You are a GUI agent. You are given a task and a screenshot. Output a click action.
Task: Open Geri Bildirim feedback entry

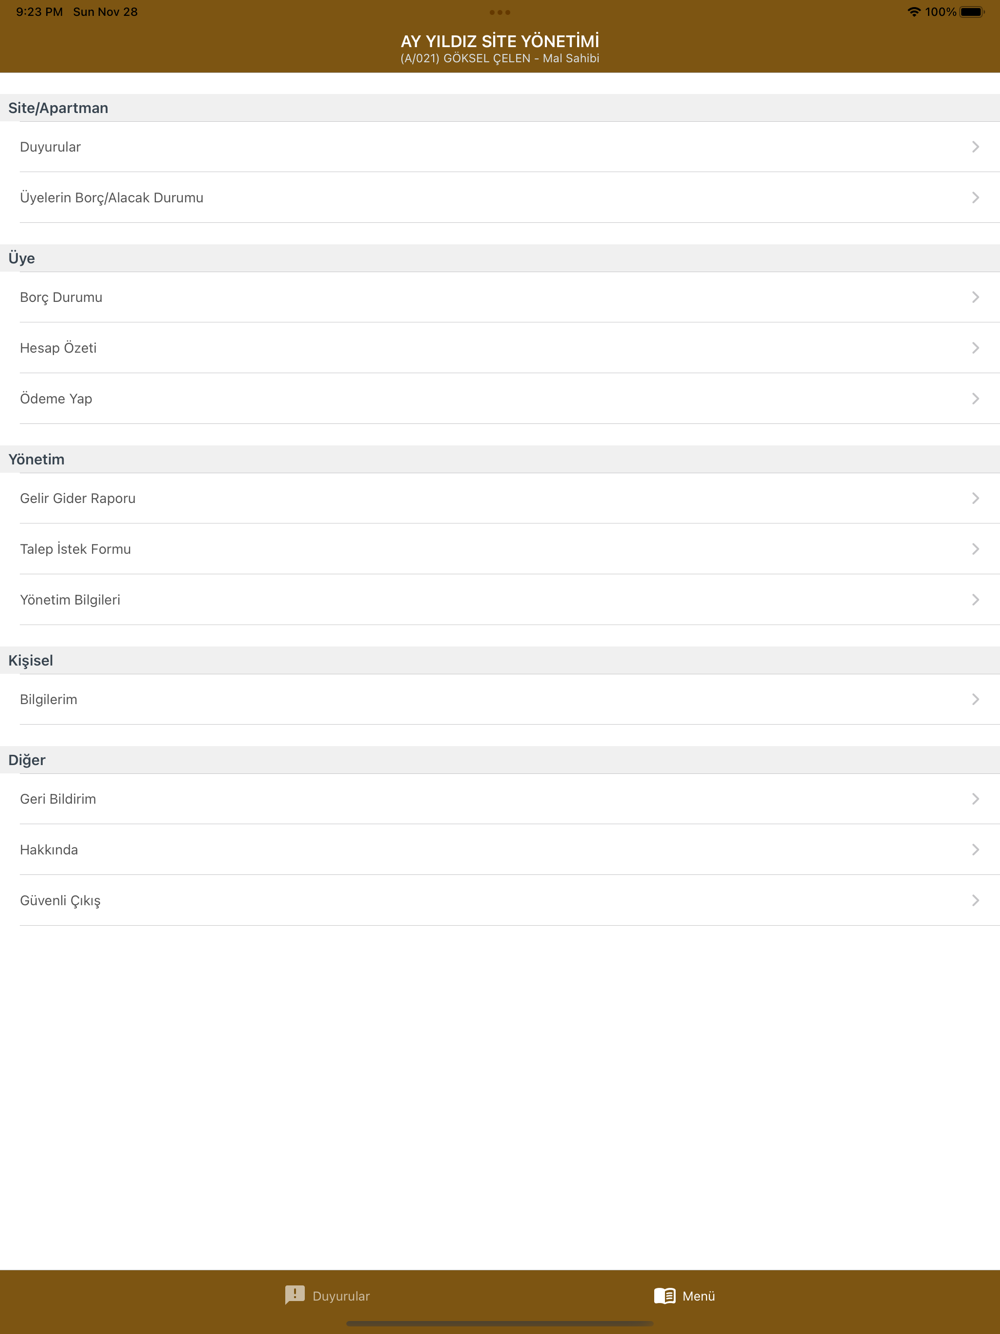pyautogui.click(x=500, y=799)
